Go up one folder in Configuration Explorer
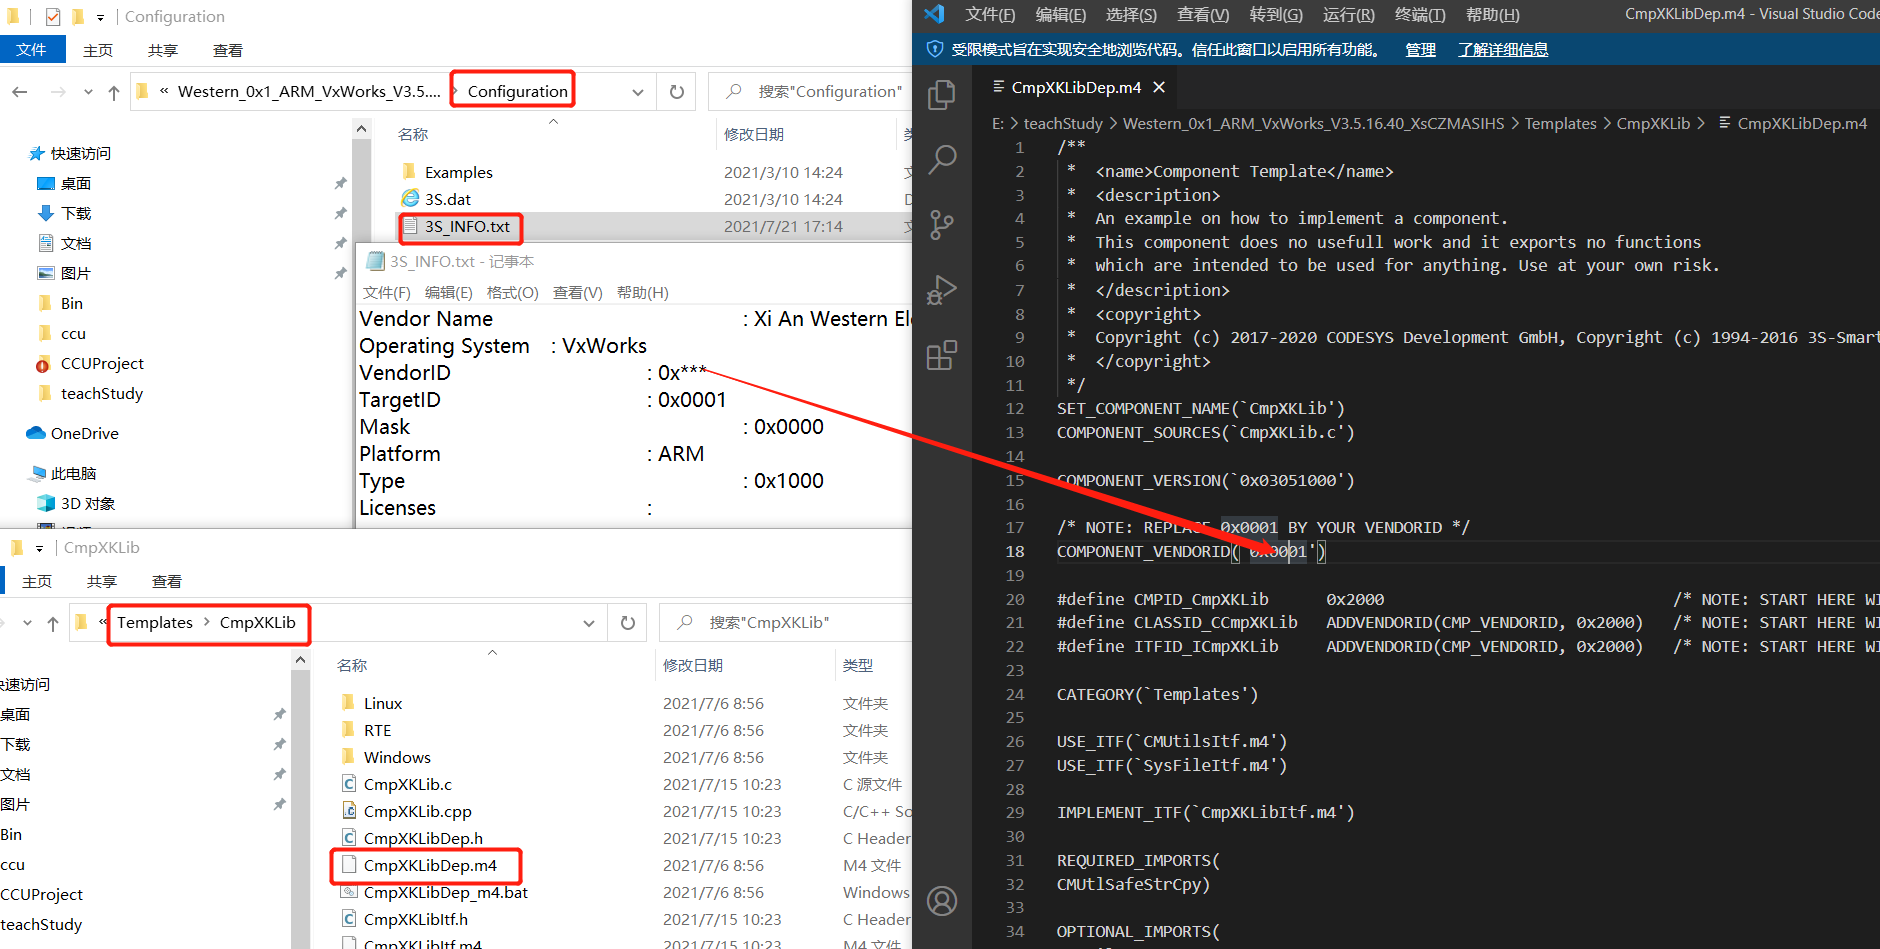The image size is (1880, 949). click(x=114, y=92)
